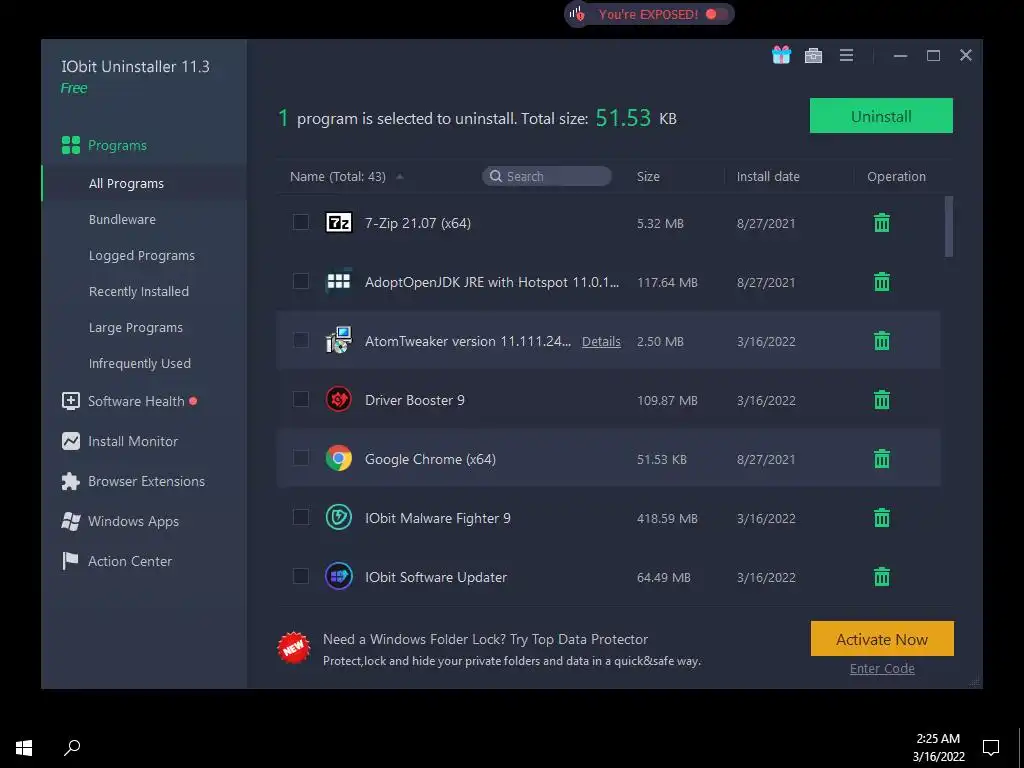Image resolution: width=1024 pixels, height=768 pixels.
Task: Click the AtomTweaker program icon
Action: coord(338,340)
